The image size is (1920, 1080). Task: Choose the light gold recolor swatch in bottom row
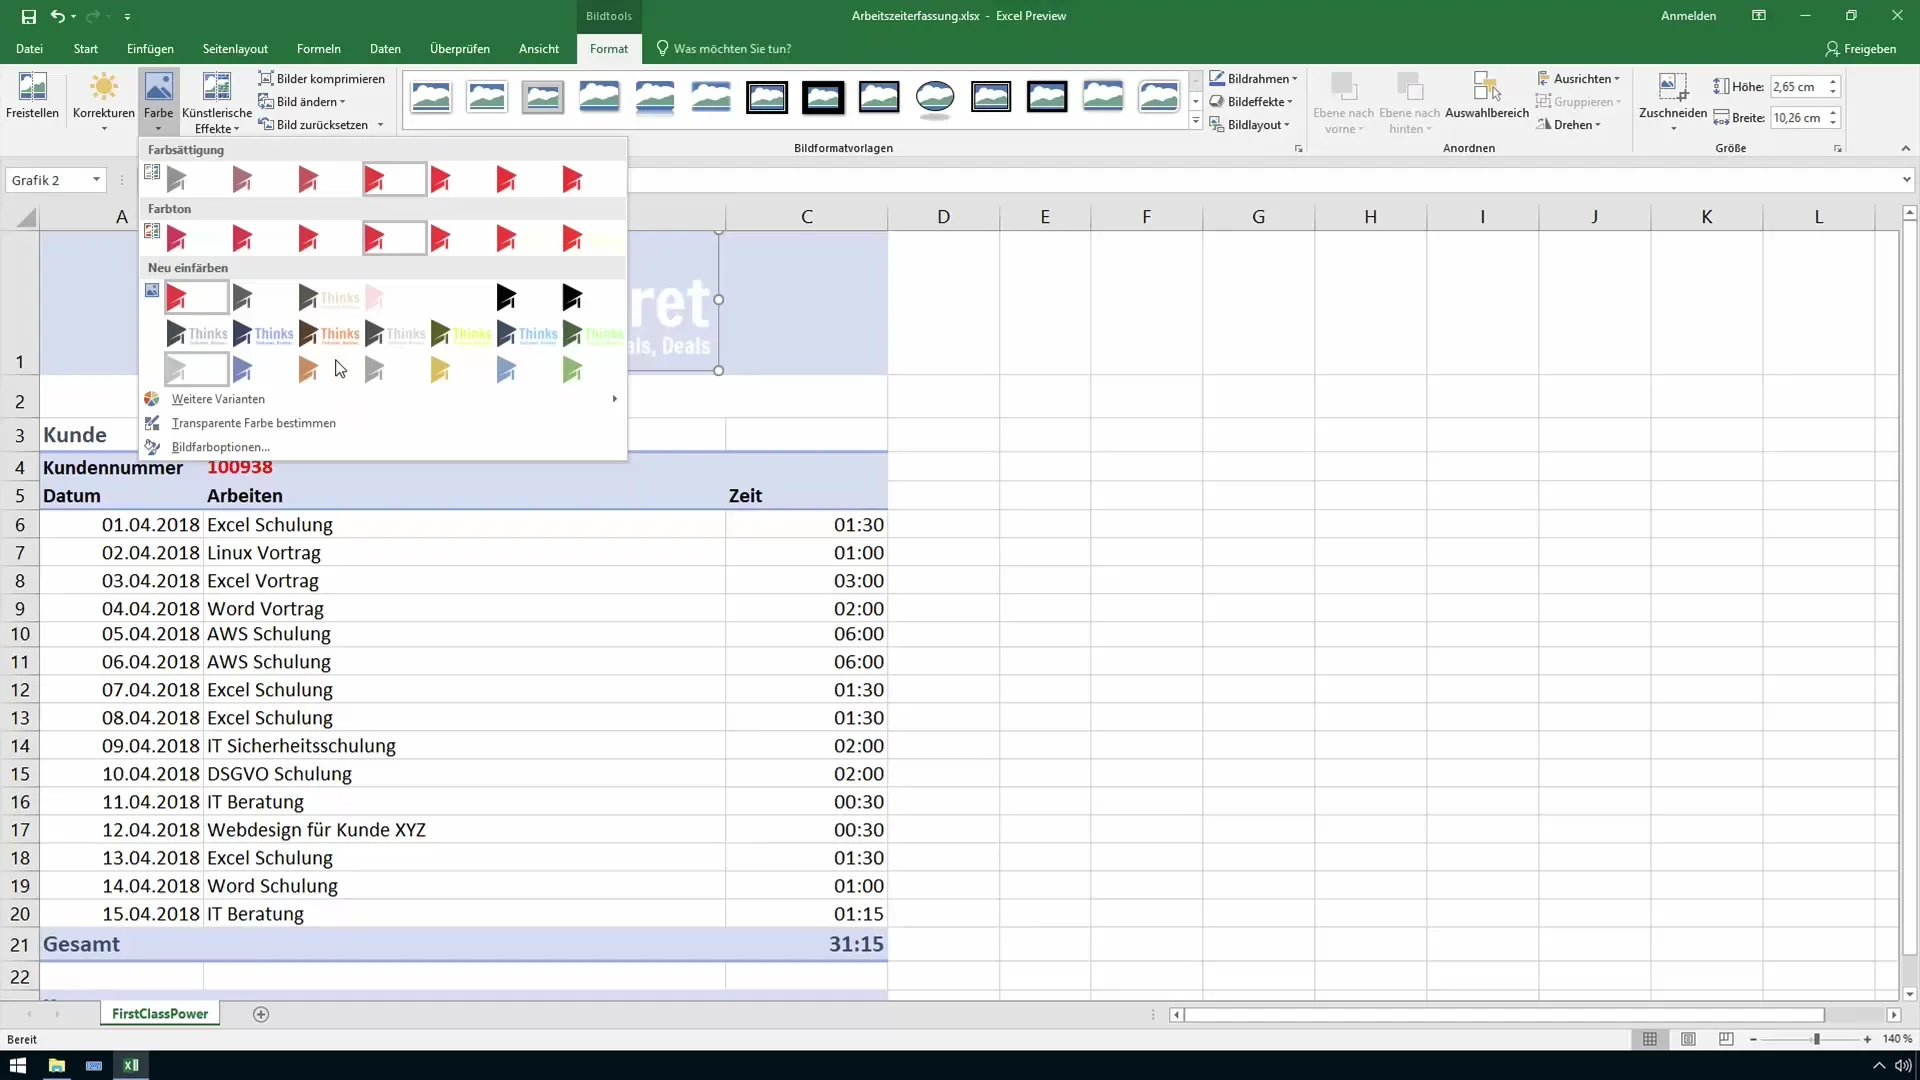[x=460, y=371]
